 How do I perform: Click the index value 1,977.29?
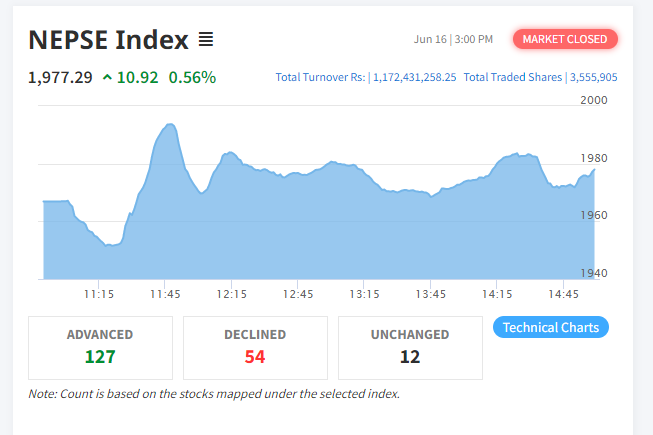[60, 77]
